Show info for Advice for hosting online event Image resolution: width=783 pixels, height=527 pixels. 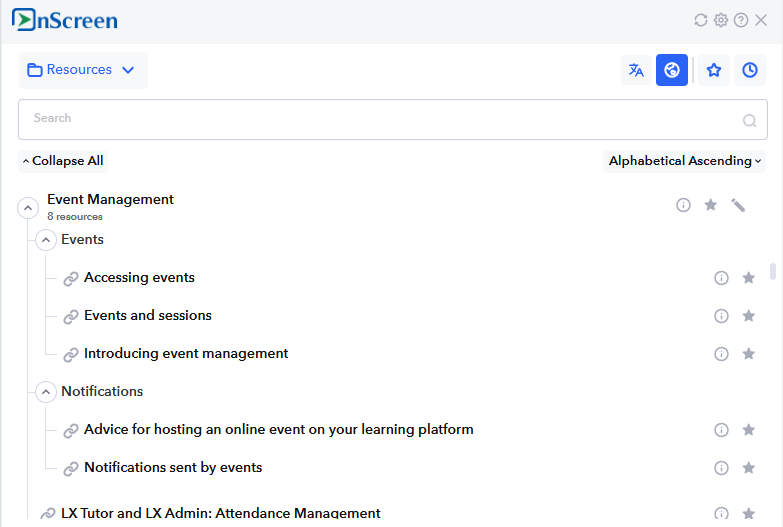tap(721, 430)
